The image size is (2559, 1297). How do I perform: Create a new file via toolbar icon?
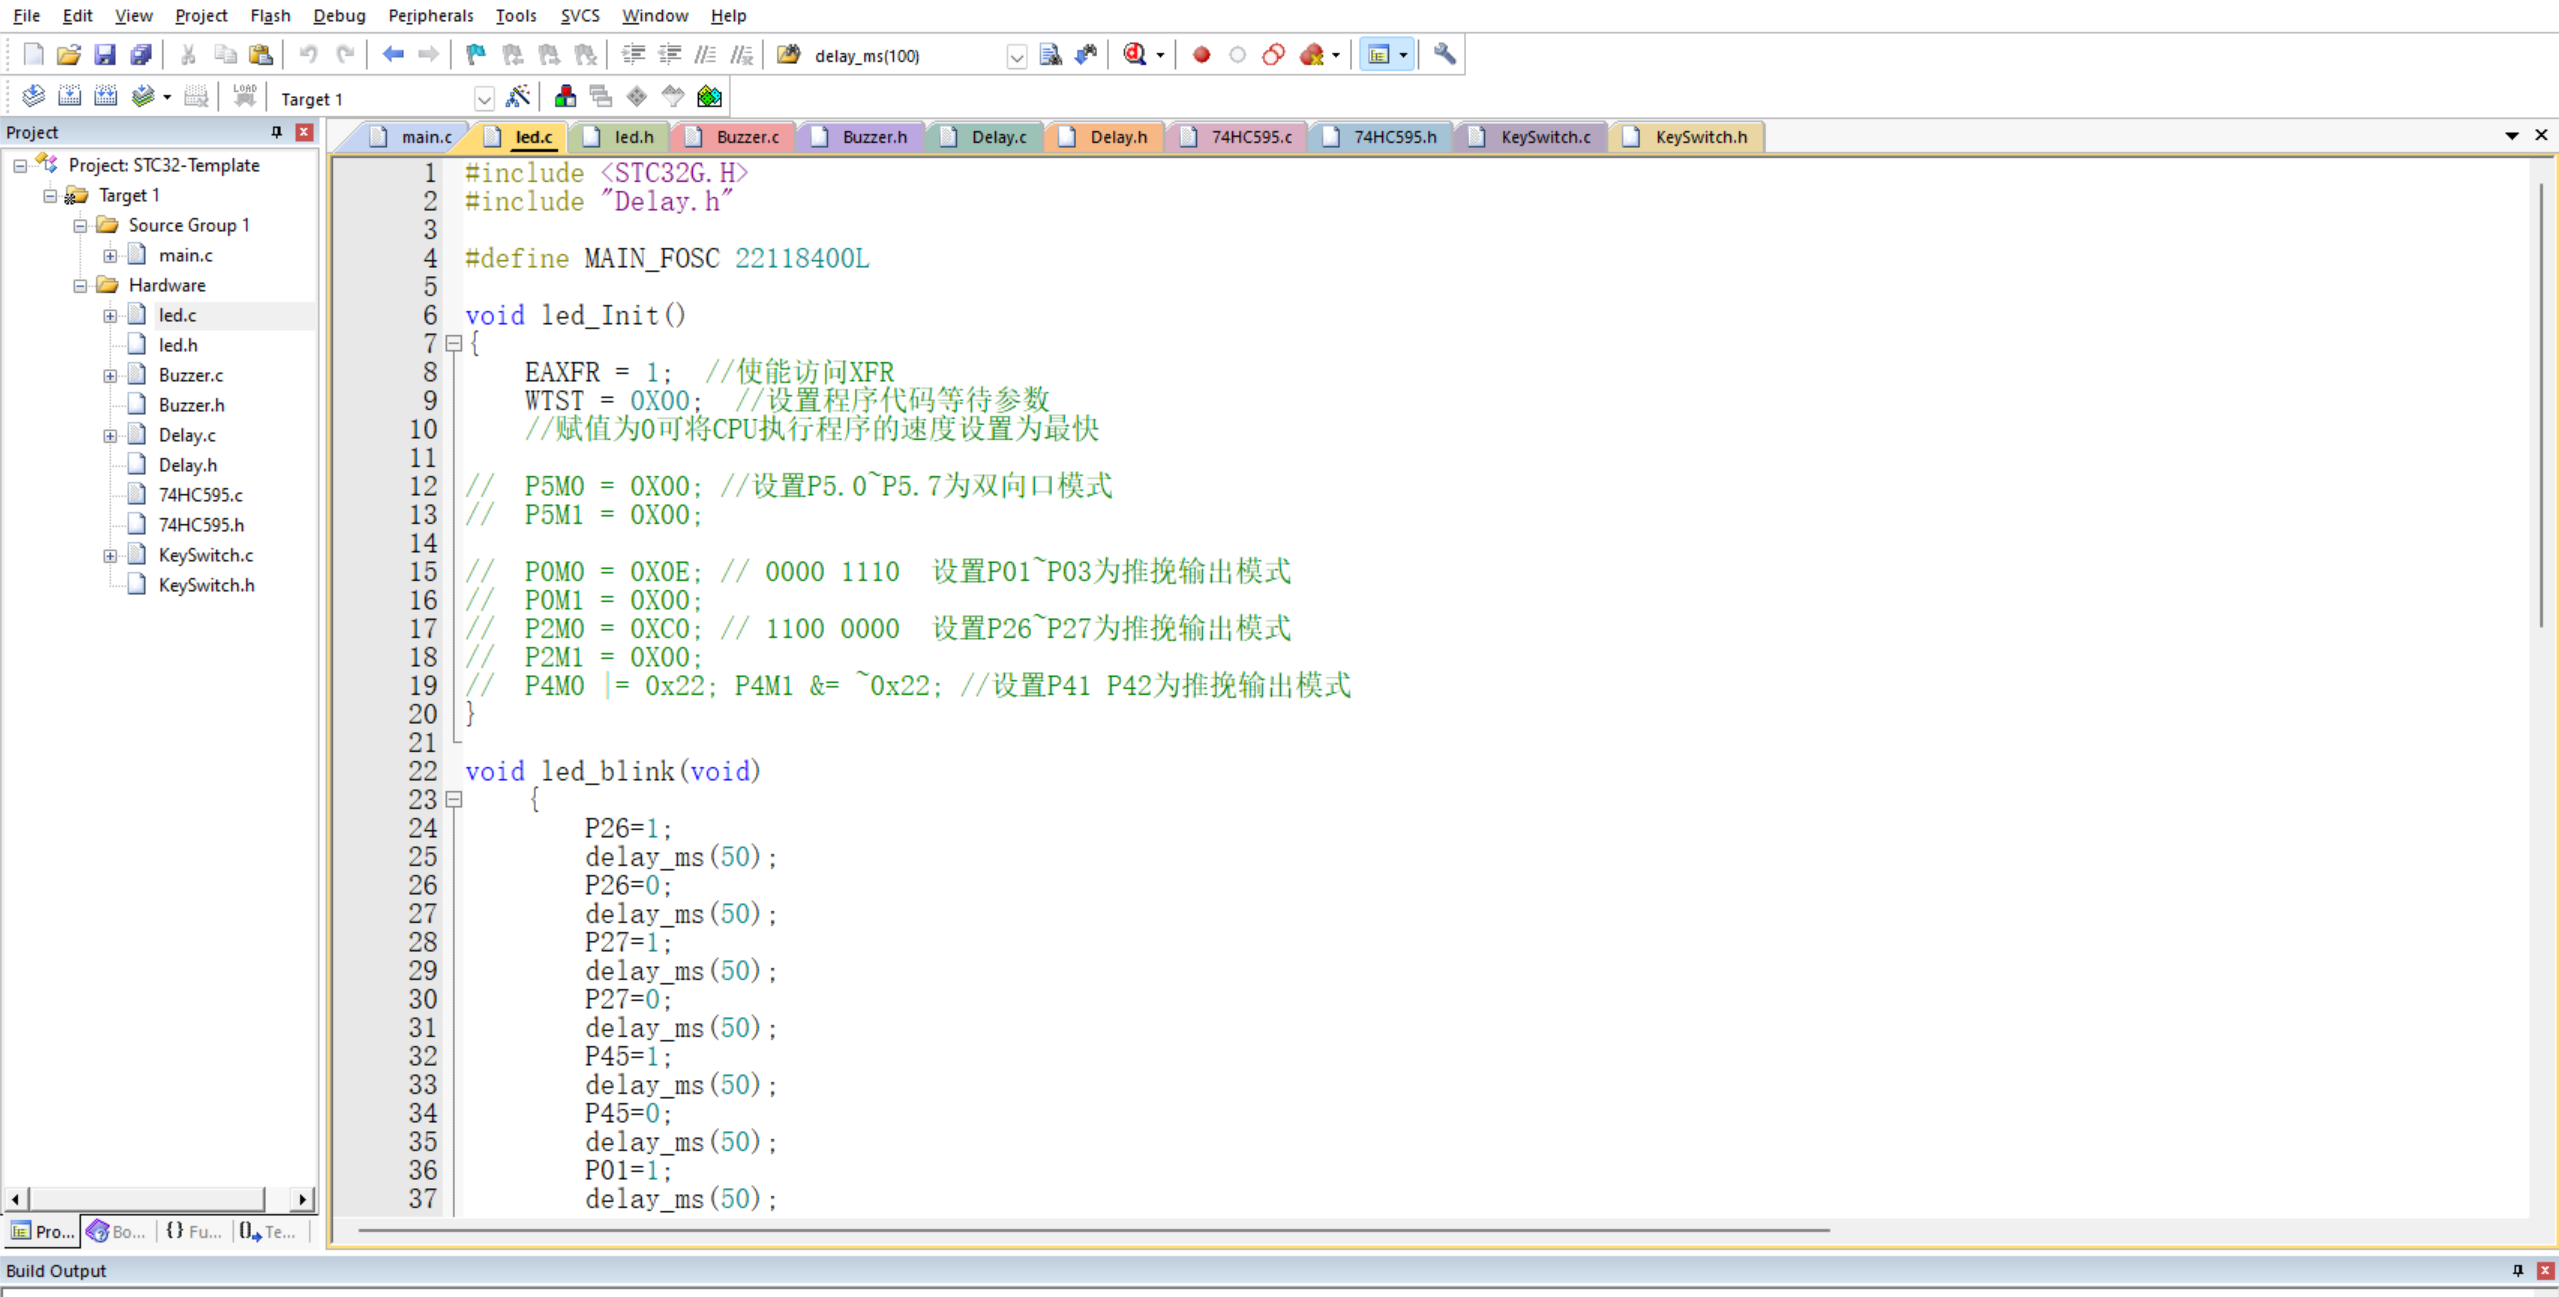(x=33, y=55)
